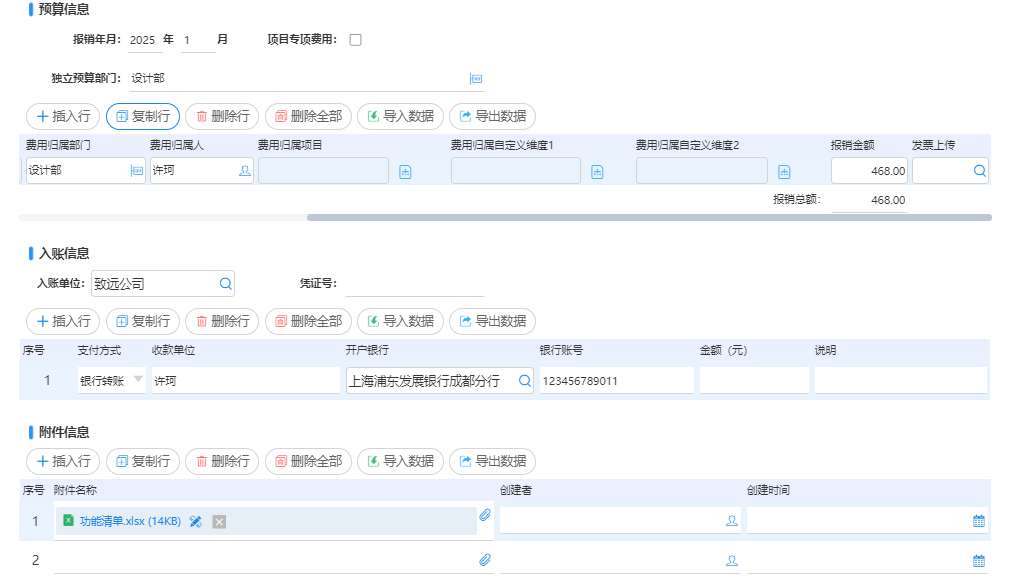
Task: Click 插入行 in the 预算信息 section
Action: click(63, 117)
